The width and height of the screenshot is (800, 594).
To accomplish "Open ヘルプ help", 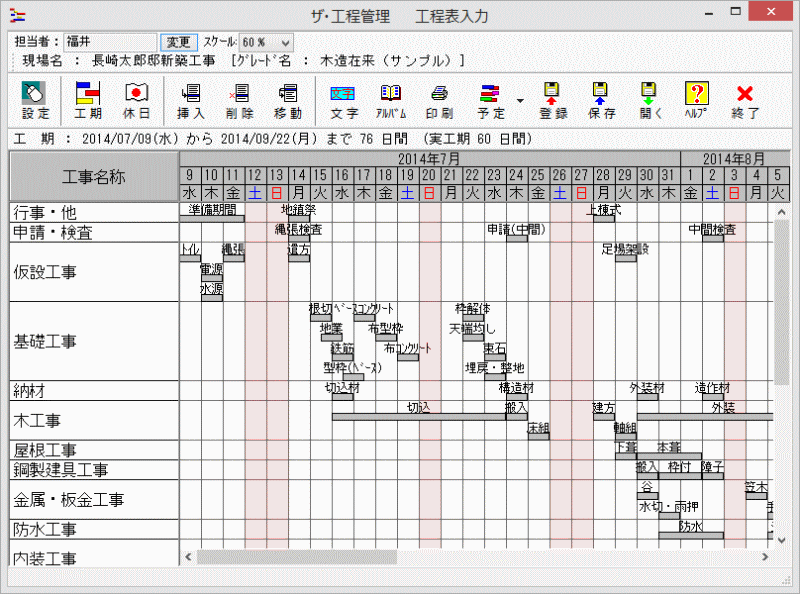I will 696,101.
